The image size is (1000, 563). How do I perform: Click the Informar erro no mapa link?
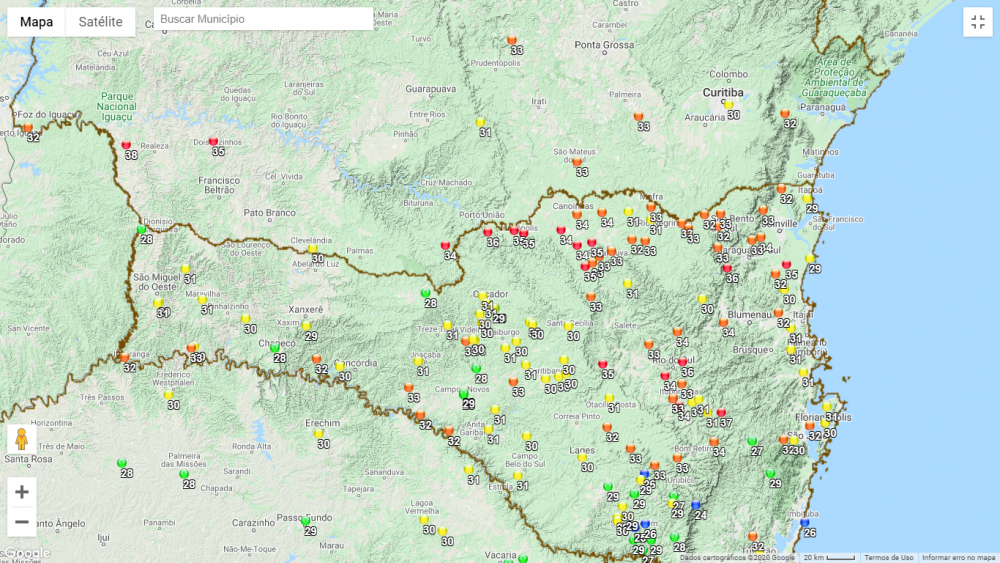point(957,558)
